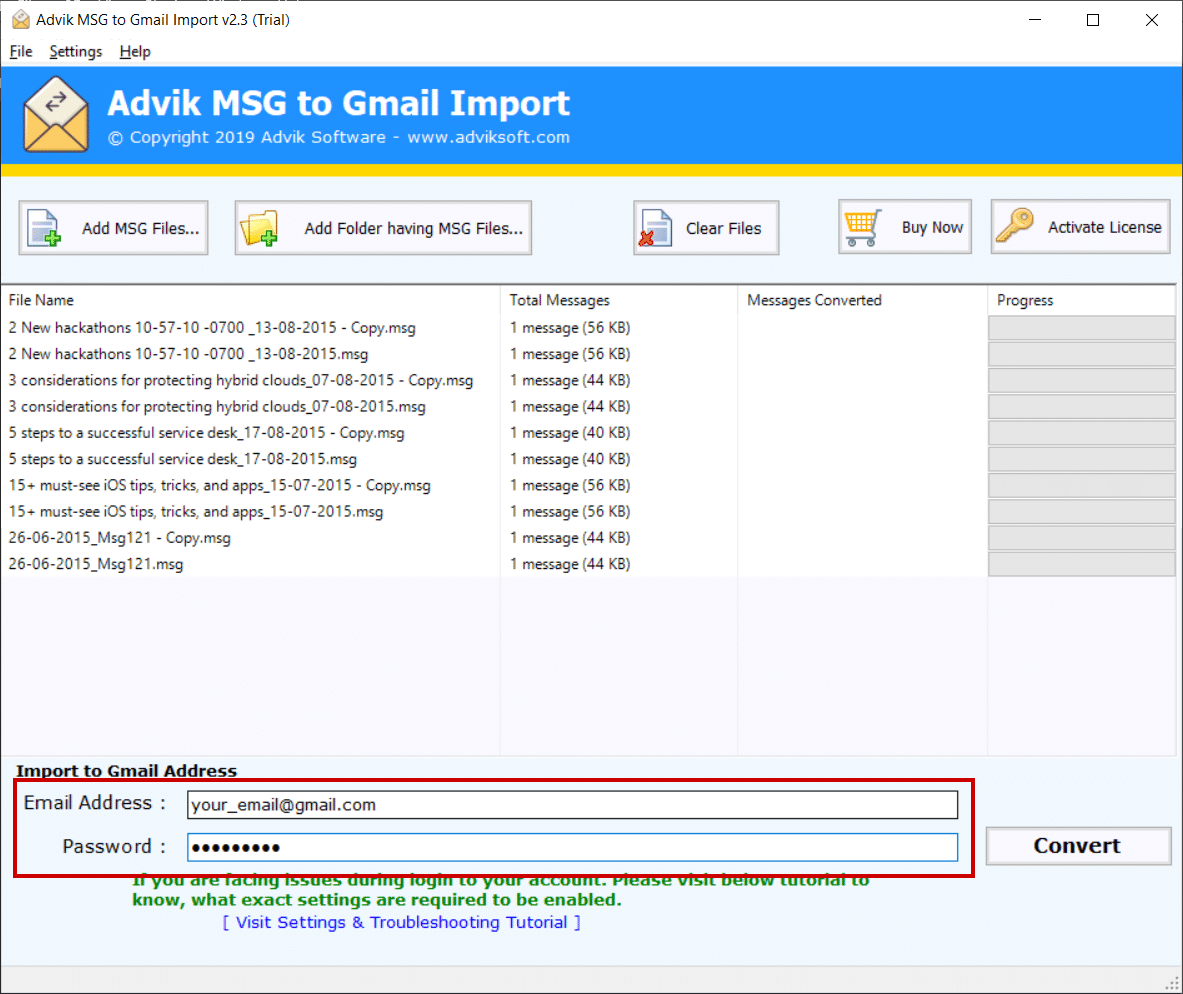Select '5 steps to a successful service desk_17-08-2015.msg'
The image size is (1183, 994).
pyautogui.click(x=183, y=459)
